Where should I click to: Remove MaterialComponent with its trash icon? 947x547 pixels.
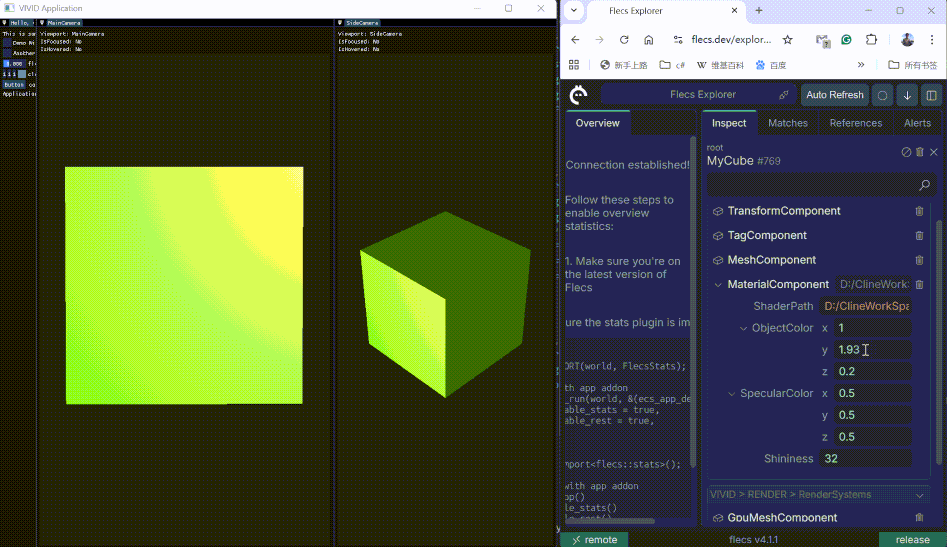point(919,284)
